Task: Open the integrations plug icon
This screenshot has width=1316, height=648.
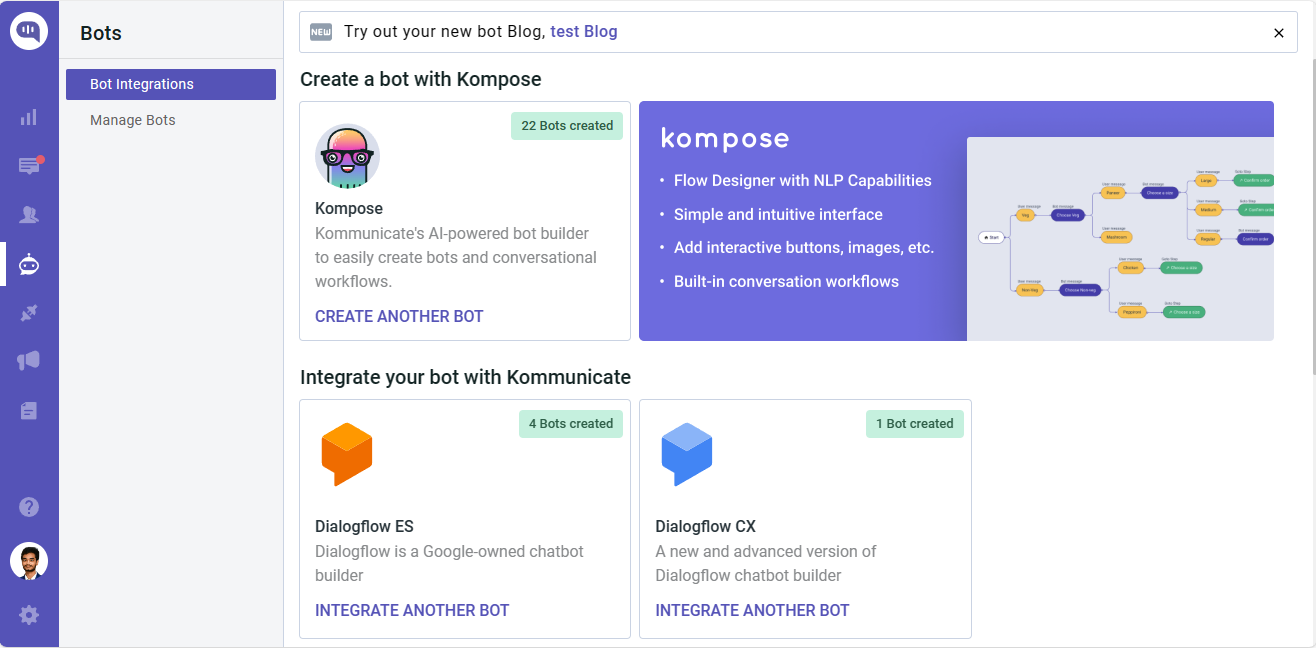Action: [29, 313]
